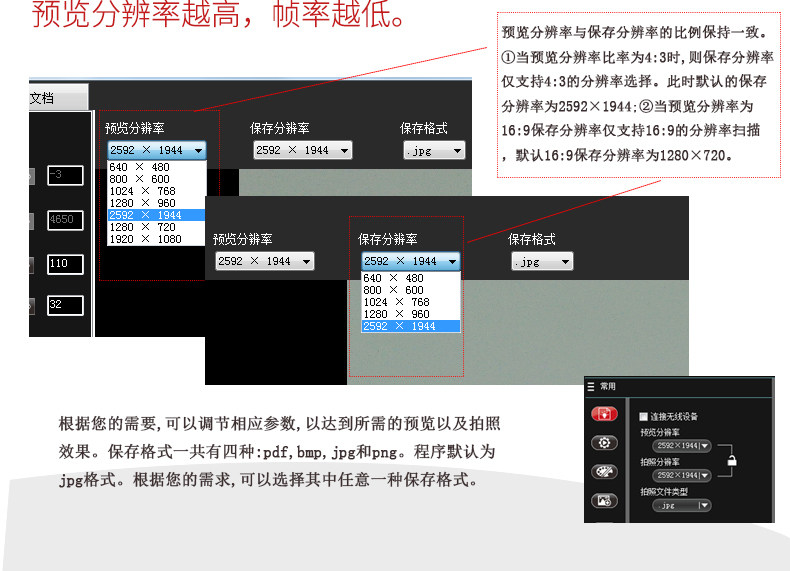Click the input field showing 4650
The height and width of the screenshot is (571, 790).
pos(65,220)
